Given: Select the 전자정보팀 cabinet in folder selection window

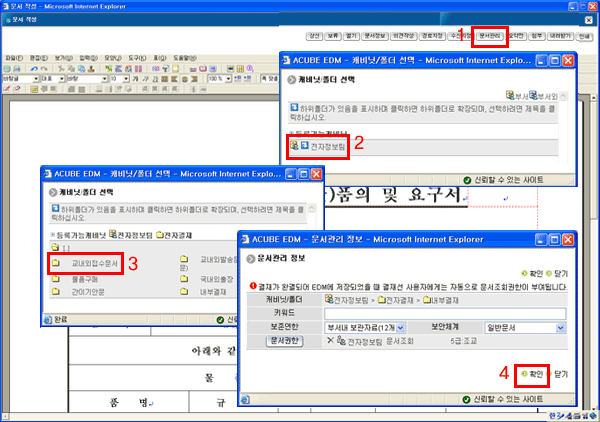Looking at the screenshot, I should point(328,147).
